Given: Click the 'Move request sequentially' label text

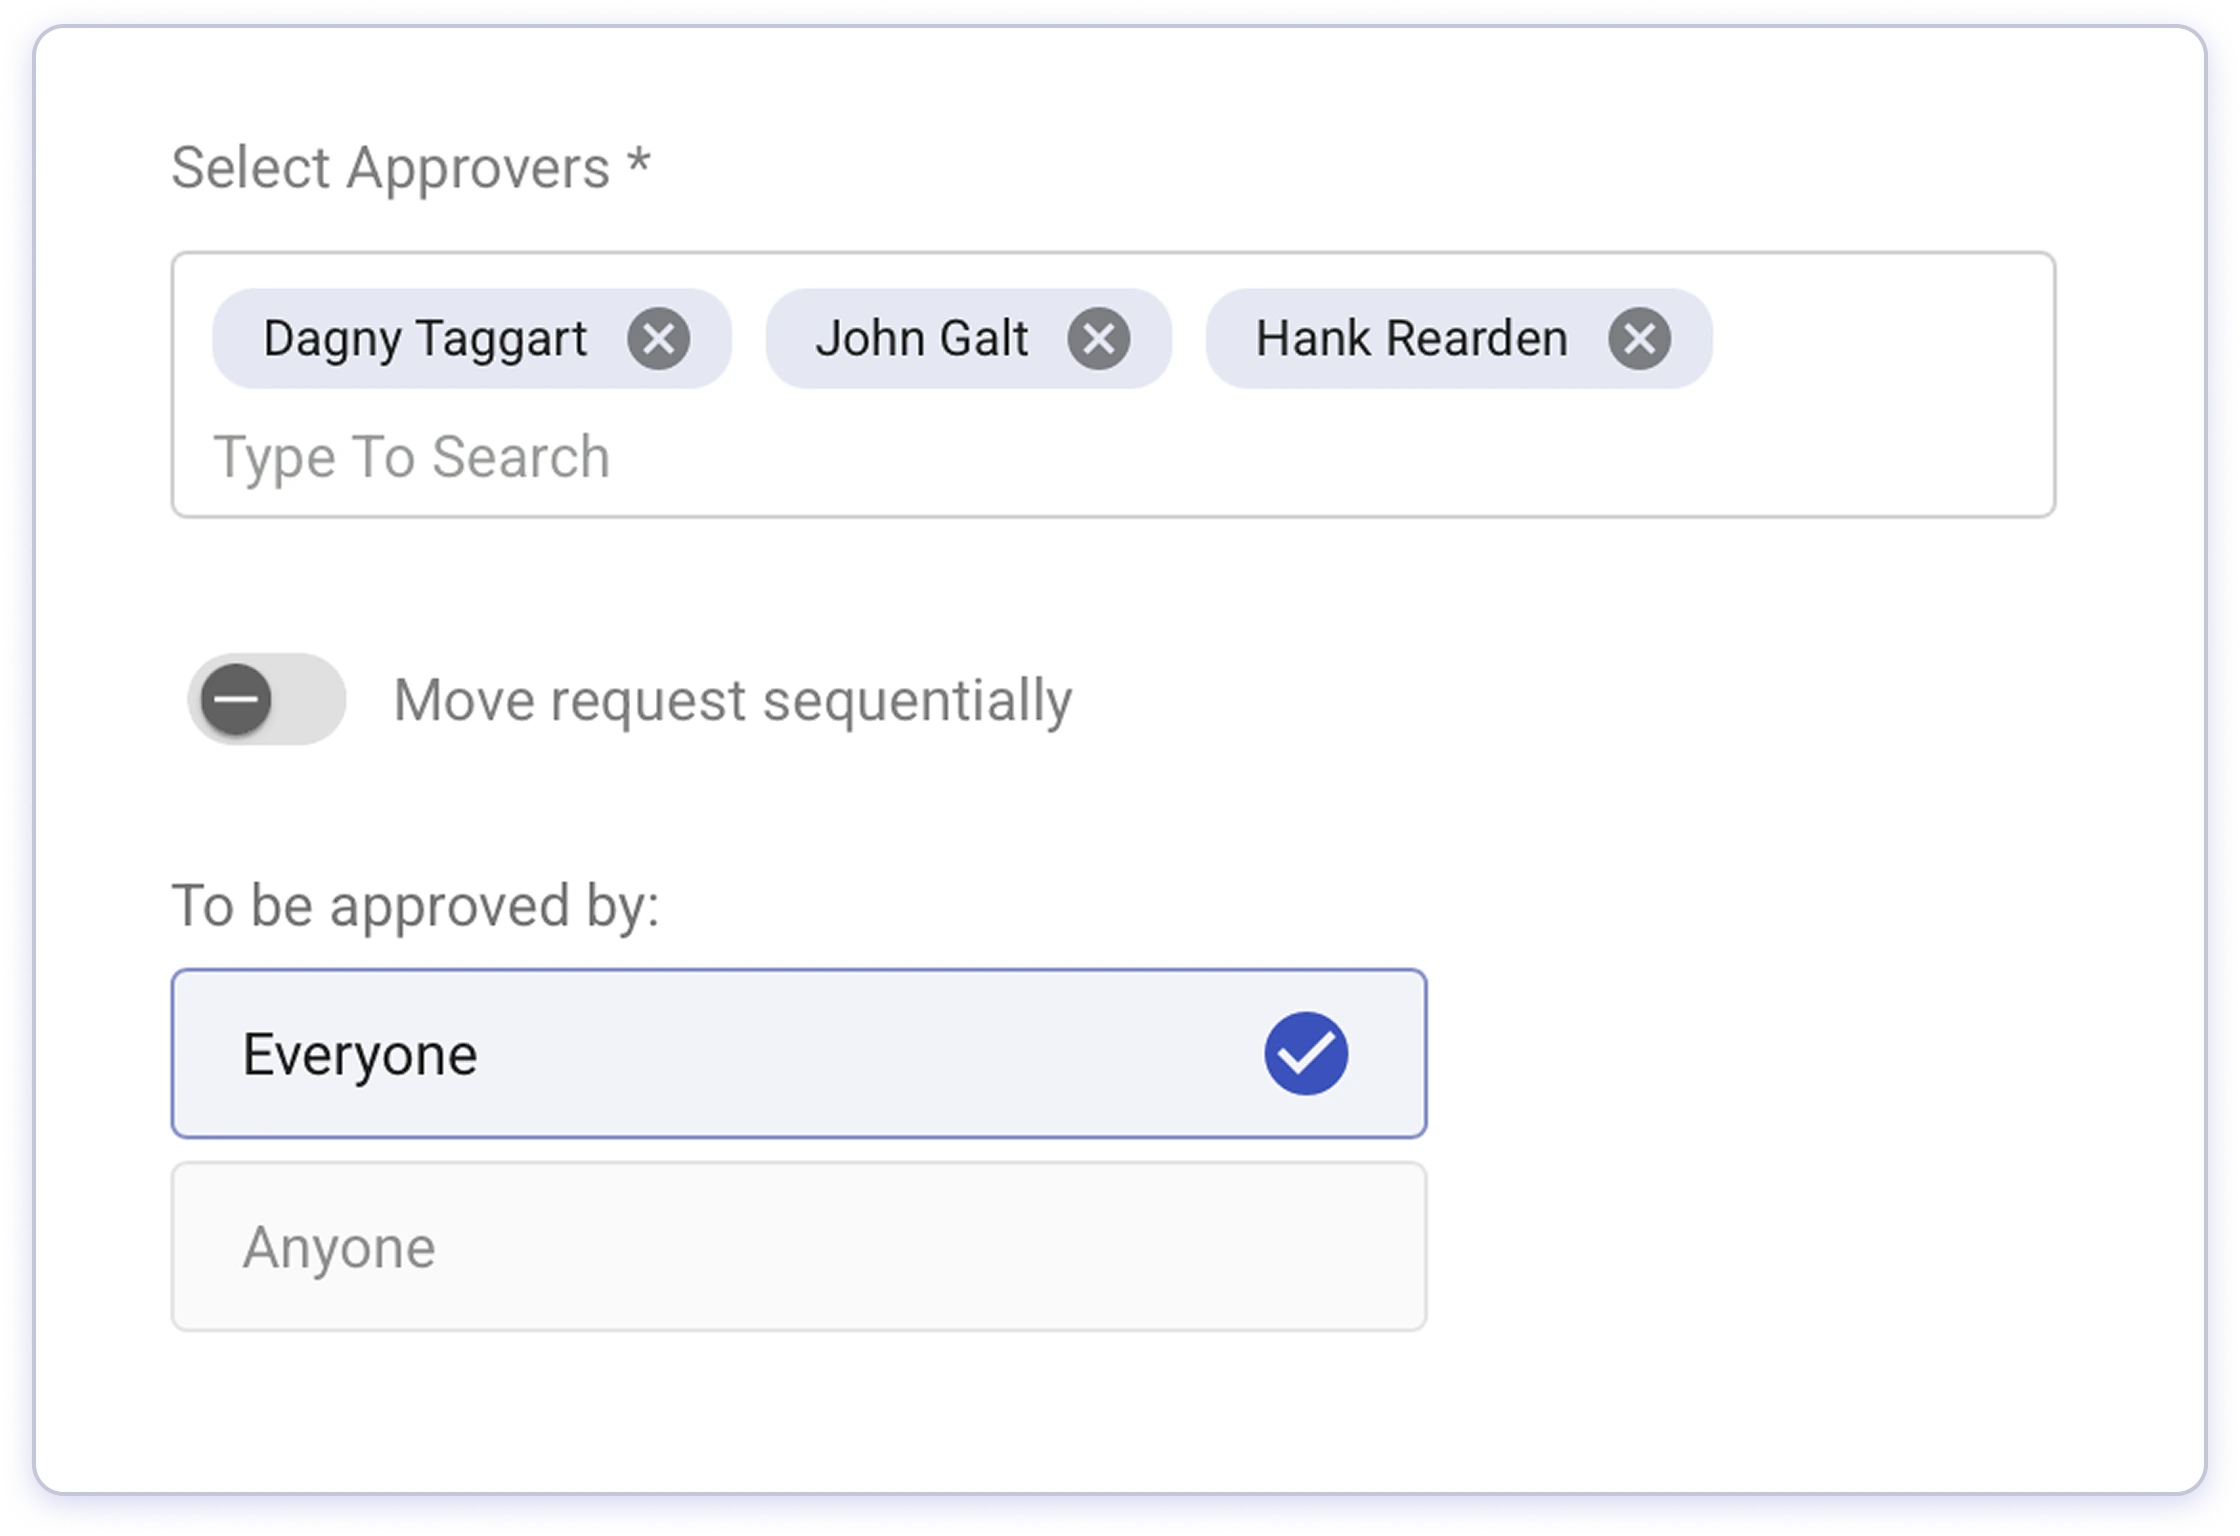Looking at the screenshot, I should 732,700.
